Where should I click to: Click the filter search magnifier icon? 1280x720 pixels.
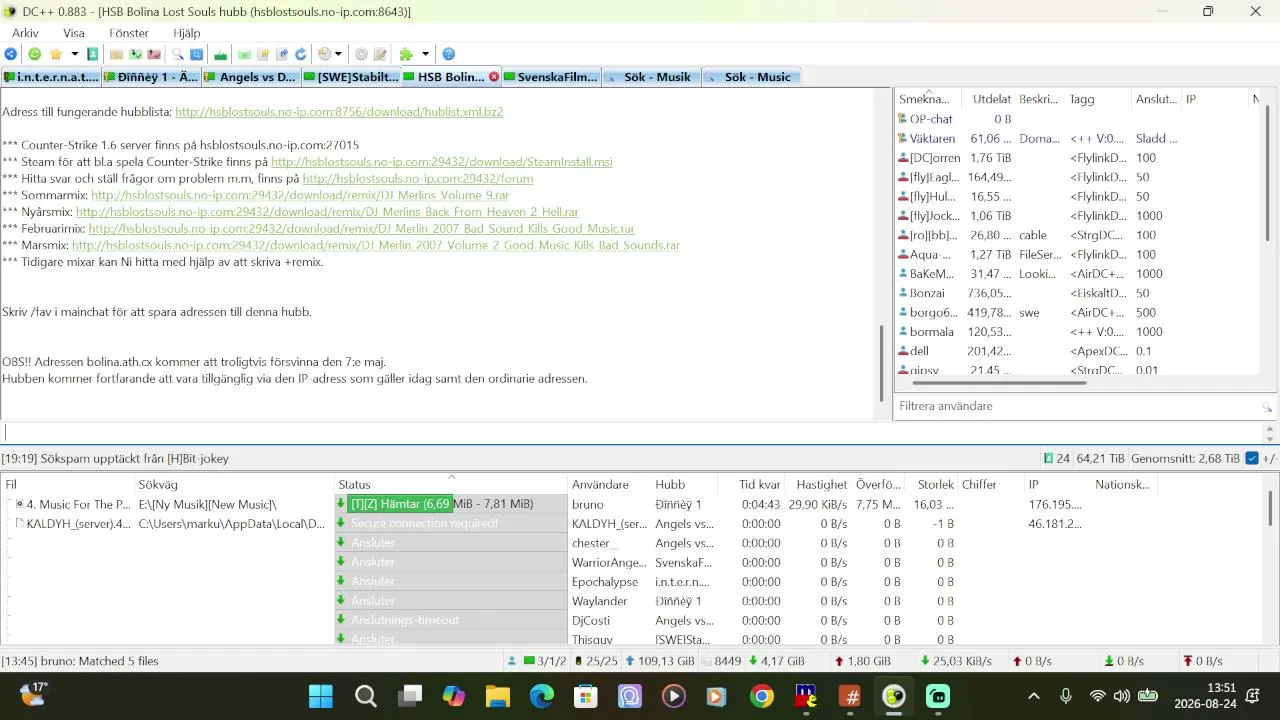pyautogui.click(x=1267, y=407)
